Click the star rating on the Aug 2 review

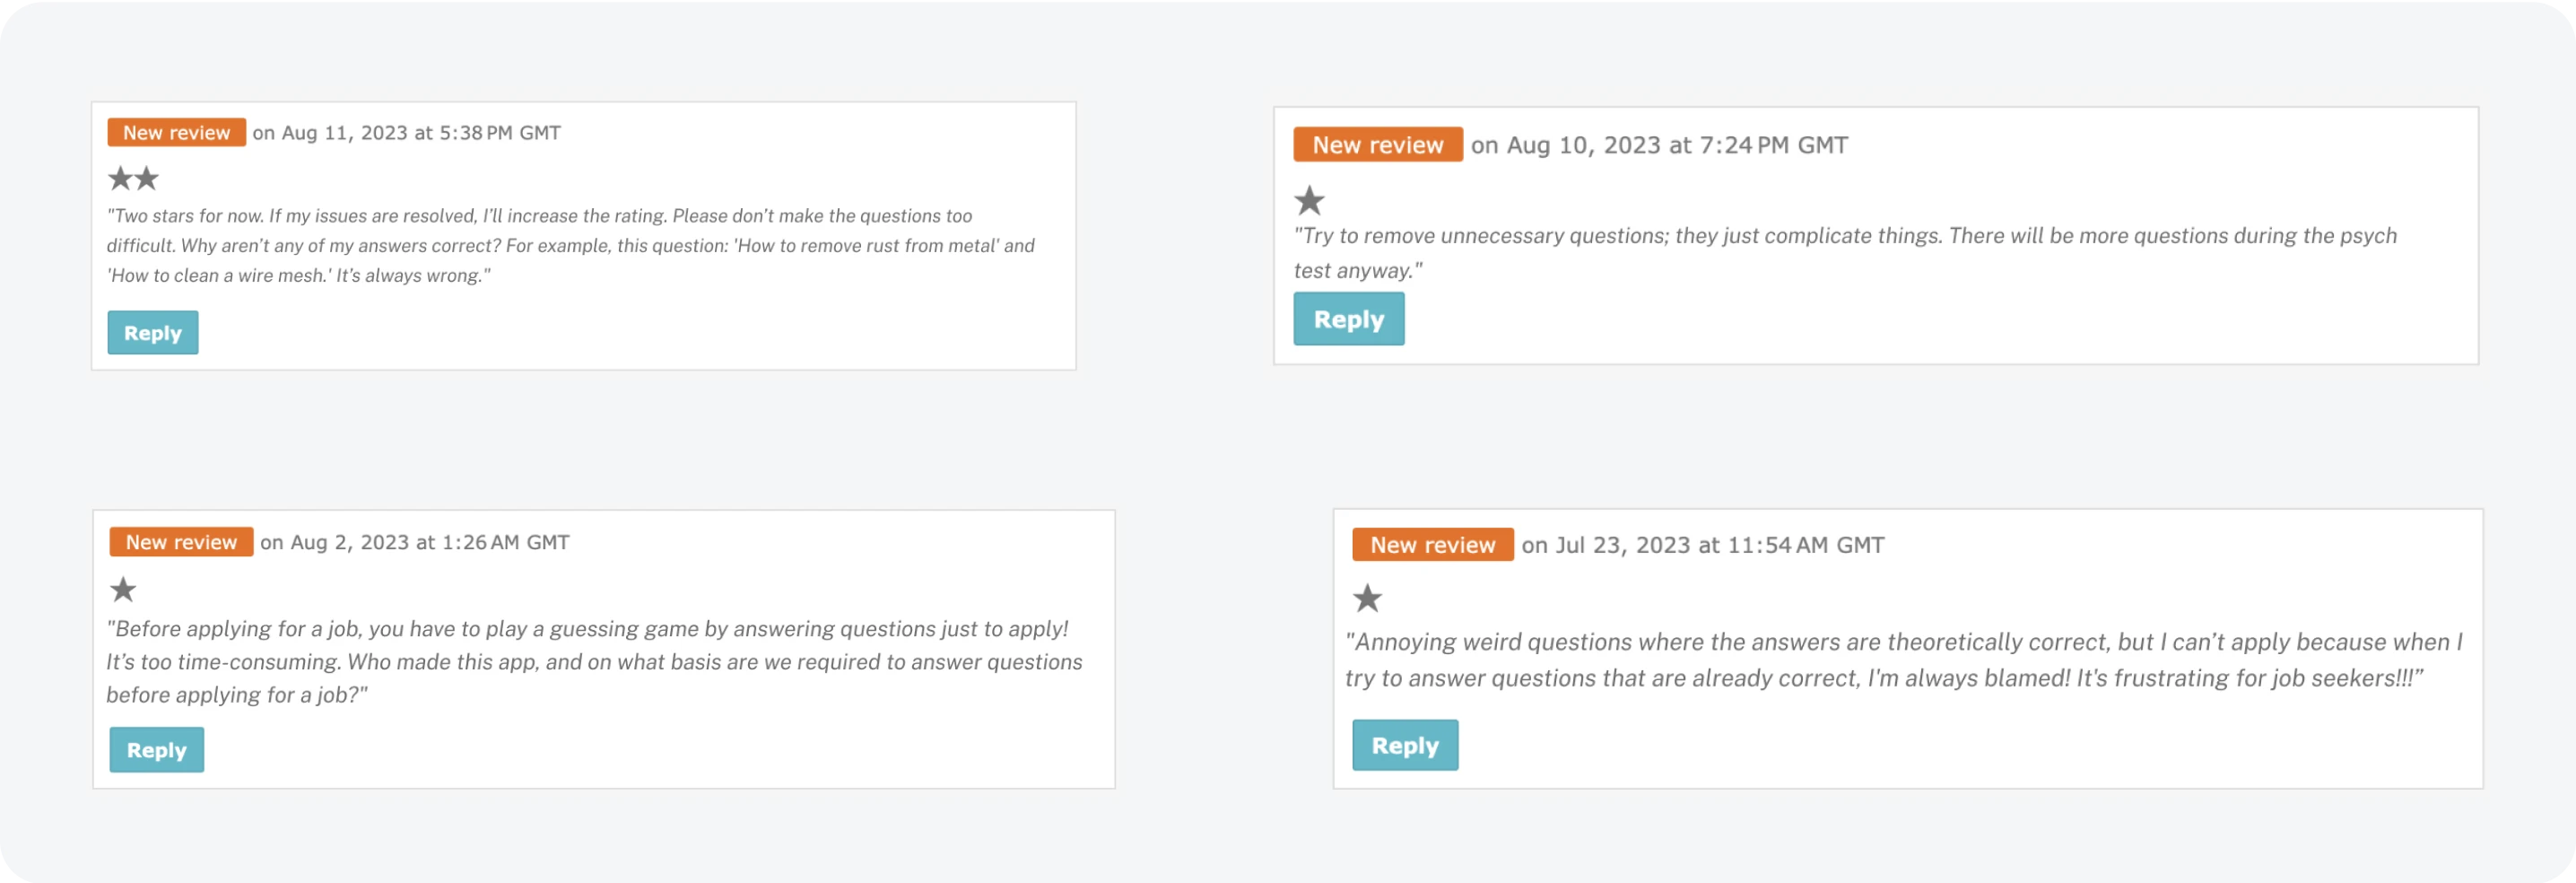coord(123,589)
